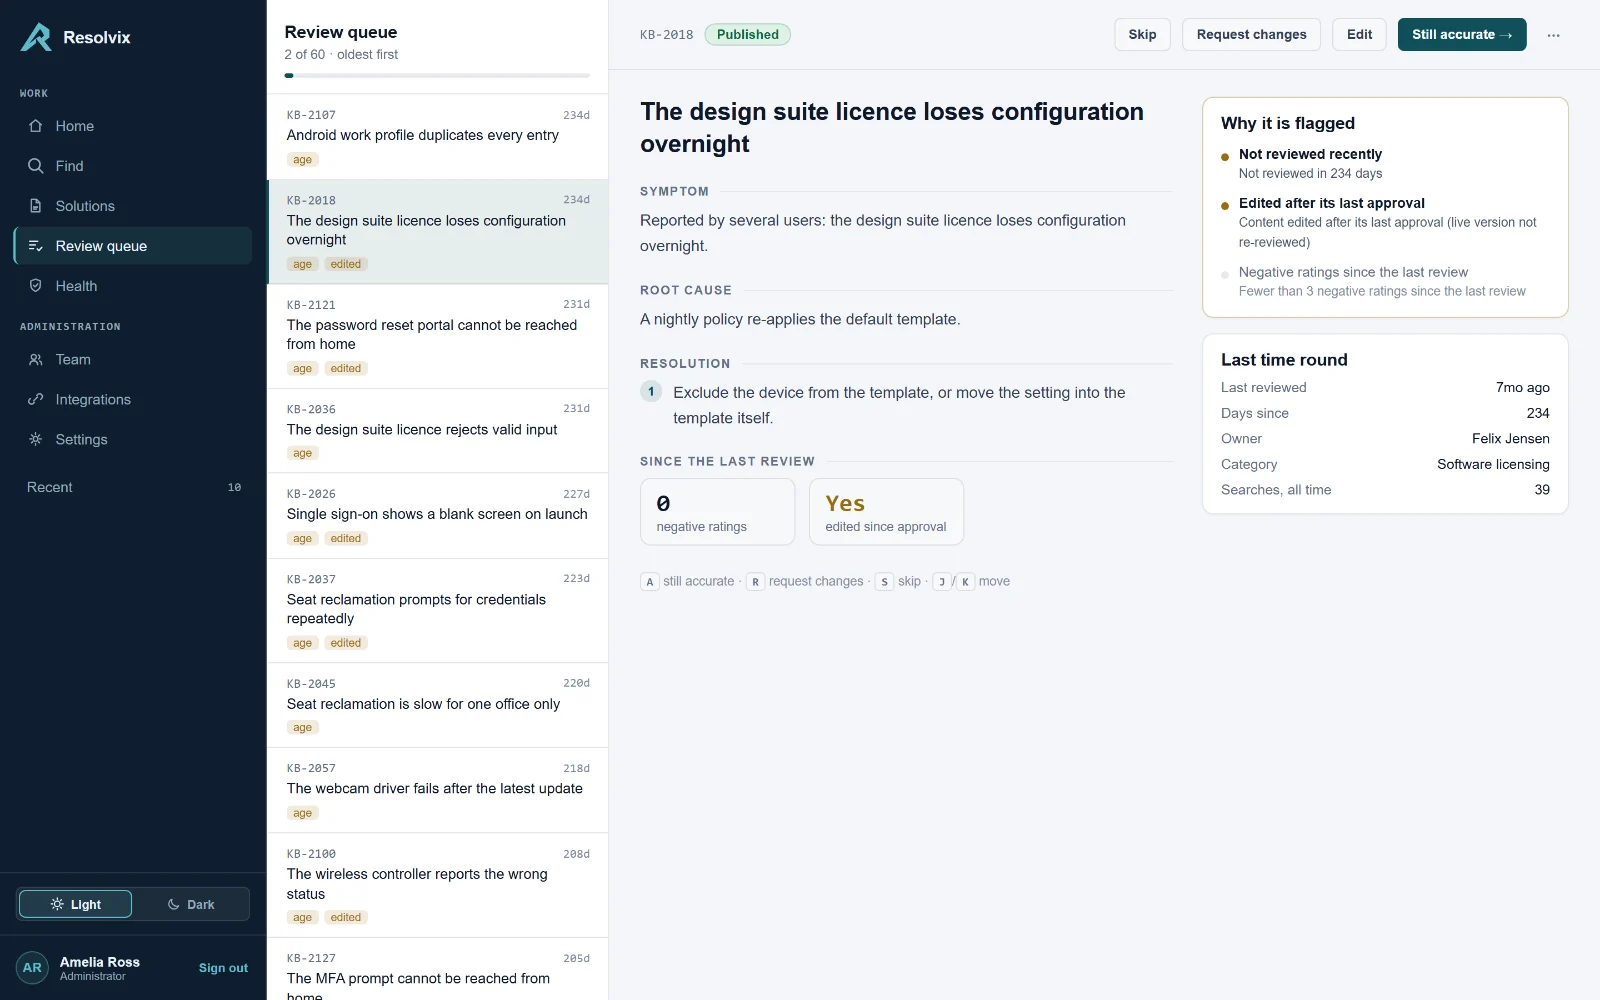Viewport: 1600px width, 1000px height.
Task: Click the Settings gear icon
Action: [x=36, y=439]
